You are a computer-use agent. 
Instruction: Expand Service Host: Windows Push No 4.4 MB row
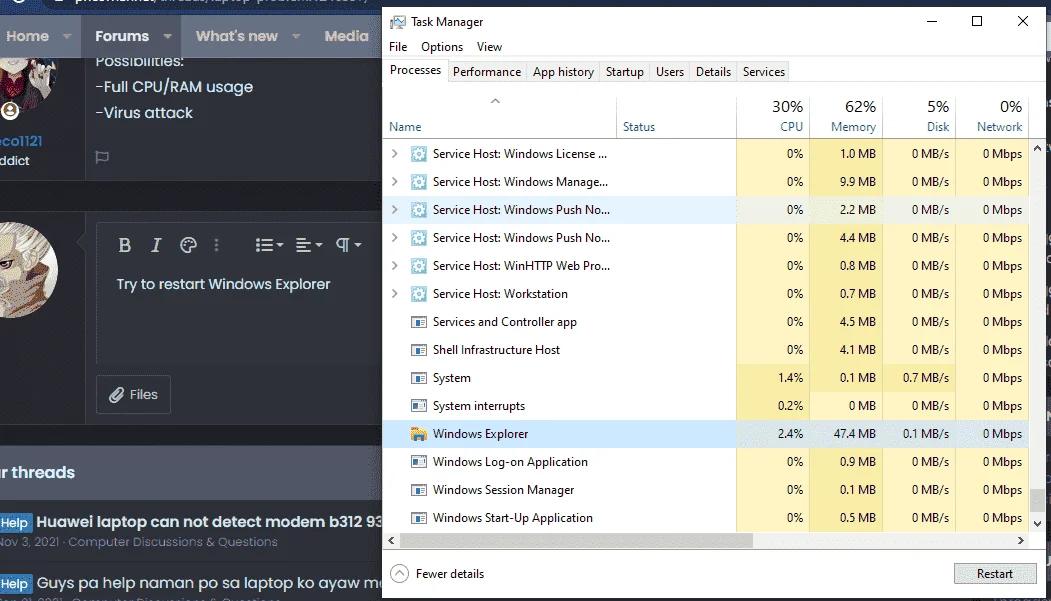point(395,238)
